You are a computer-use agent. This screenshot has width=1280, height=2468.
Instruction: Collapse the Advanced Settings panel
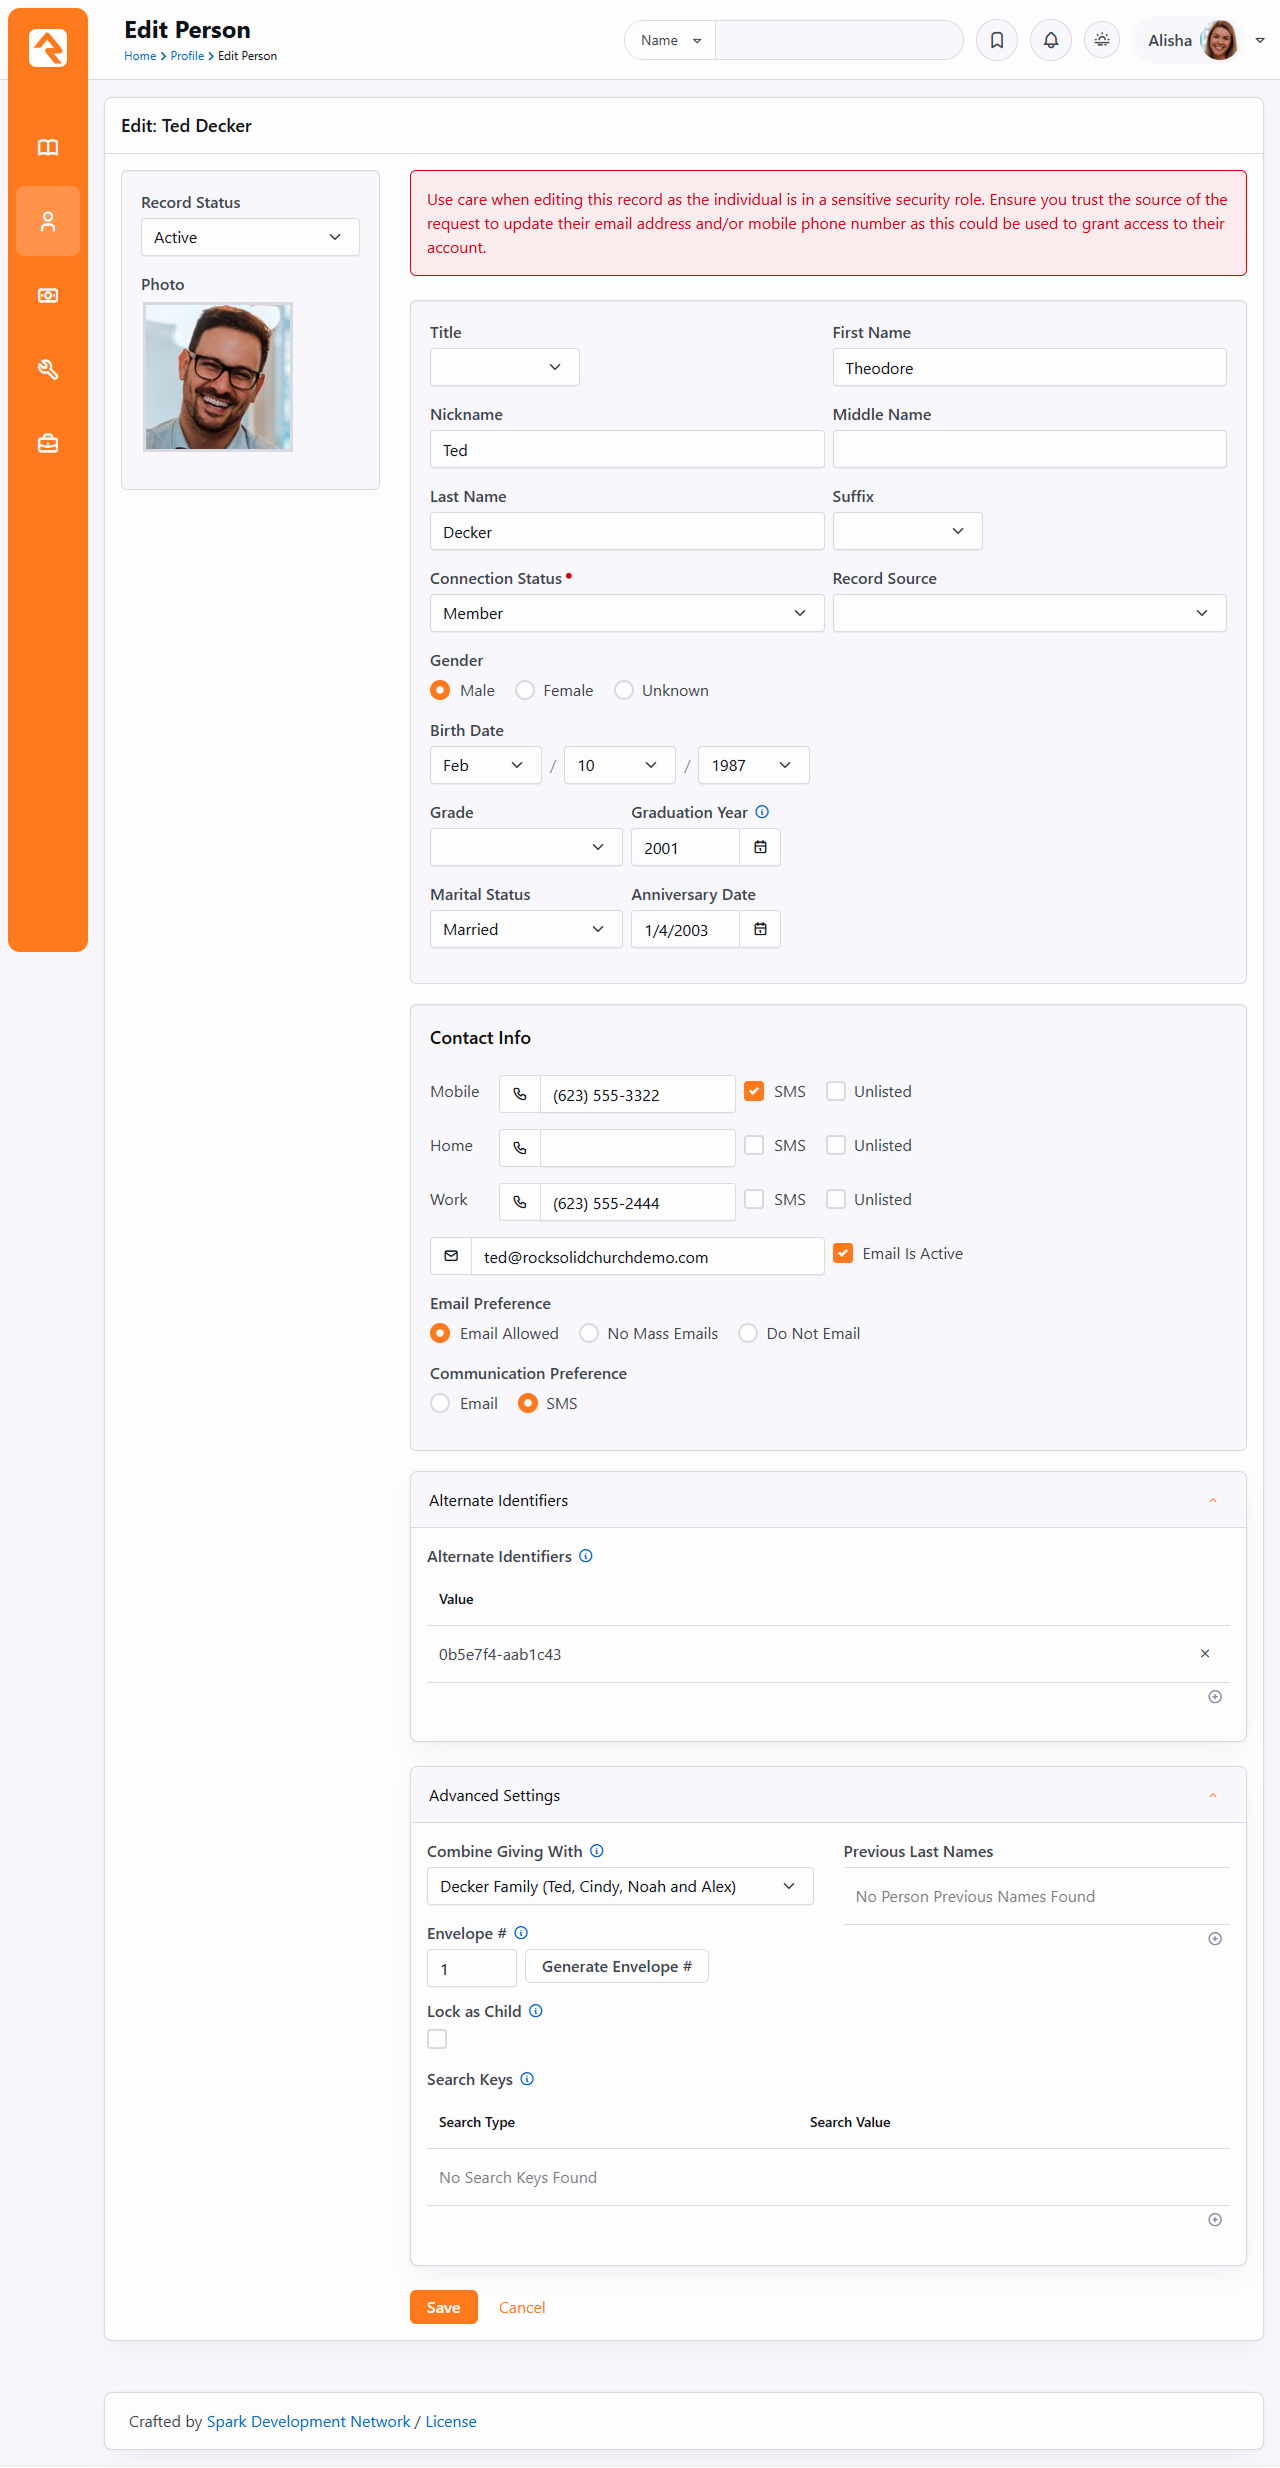1212,1795
